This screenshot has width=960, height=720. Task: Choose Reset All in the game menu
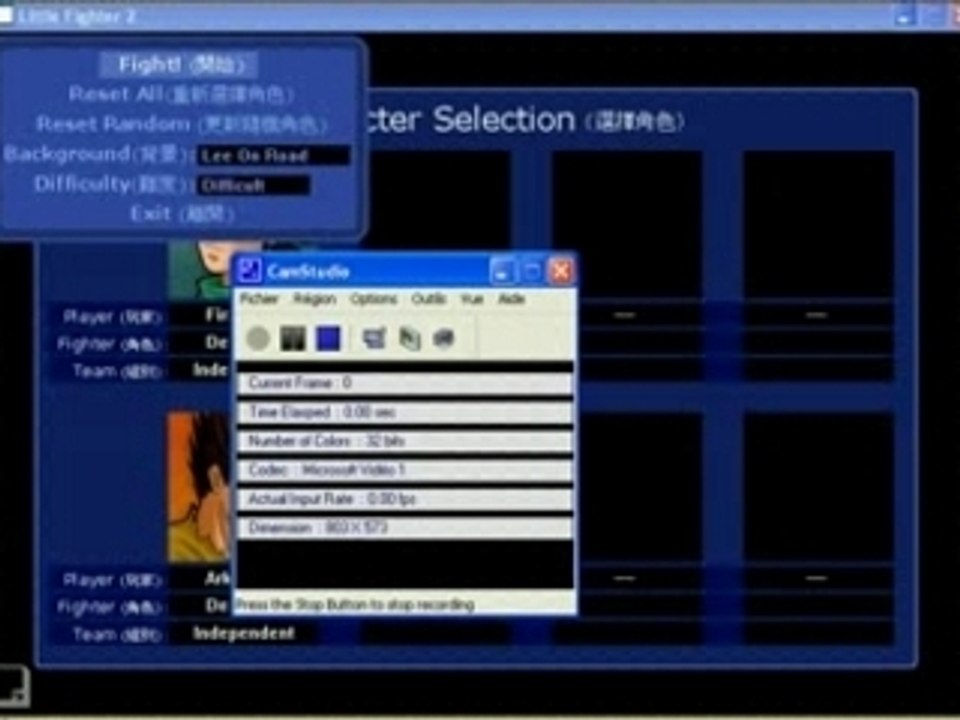tap(181, 94)
